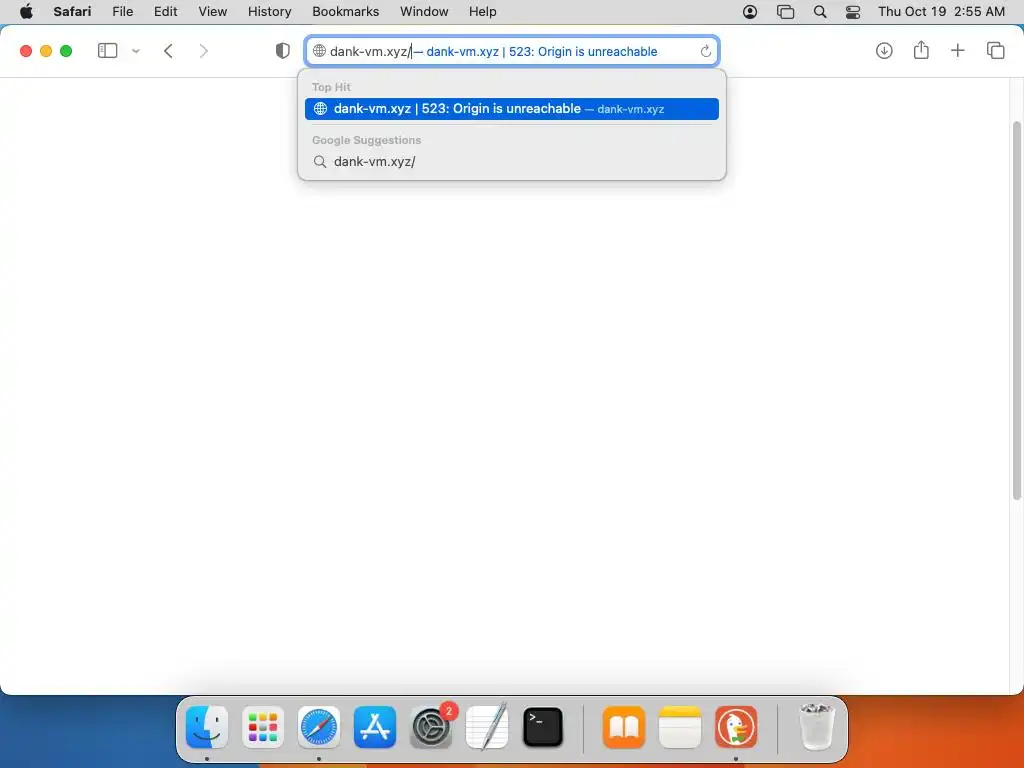This screenshot has width=1024, height=768.
Task: Open DuckDuckGo browser from the Dock
Action: [x=736, y=727]
